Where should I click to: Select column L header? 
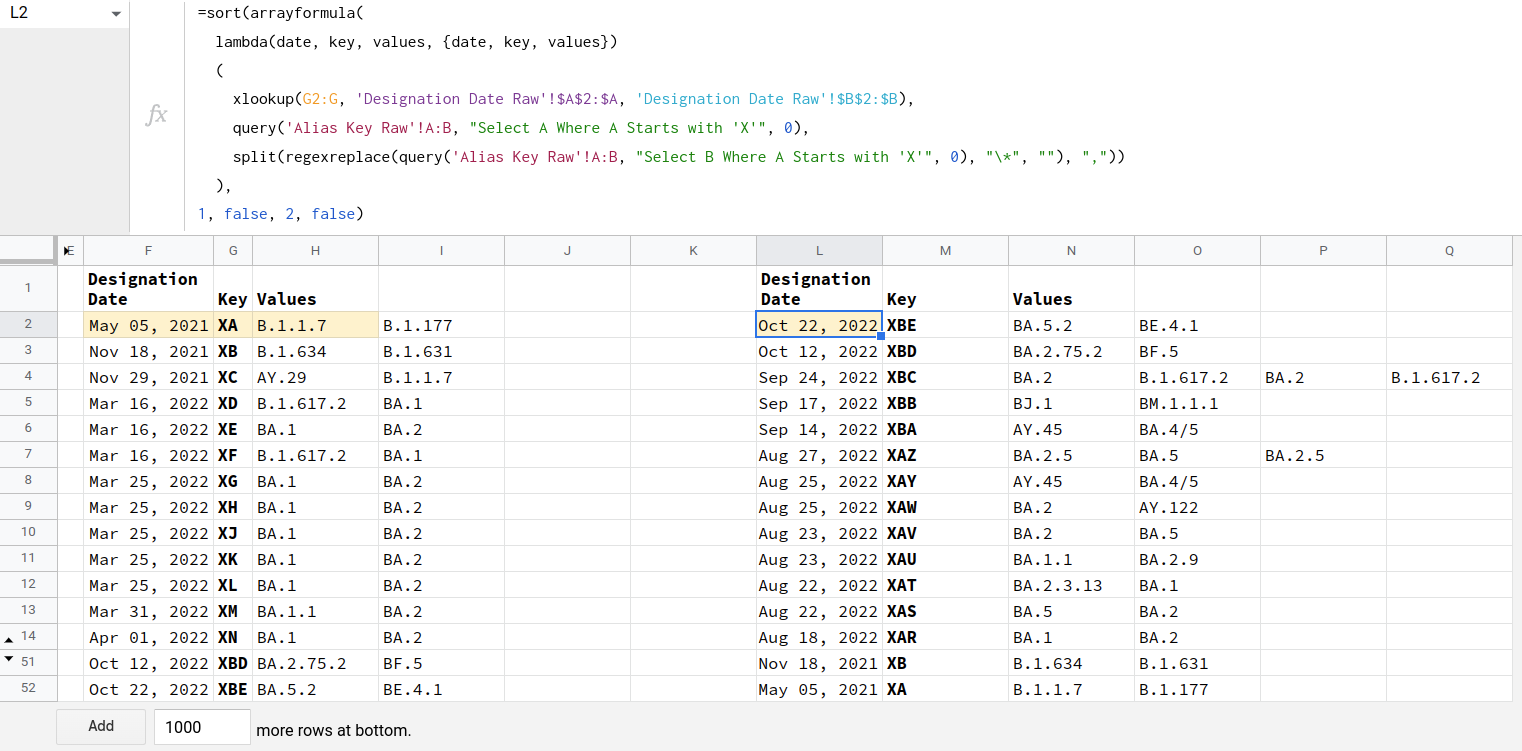tap(819, 251)
